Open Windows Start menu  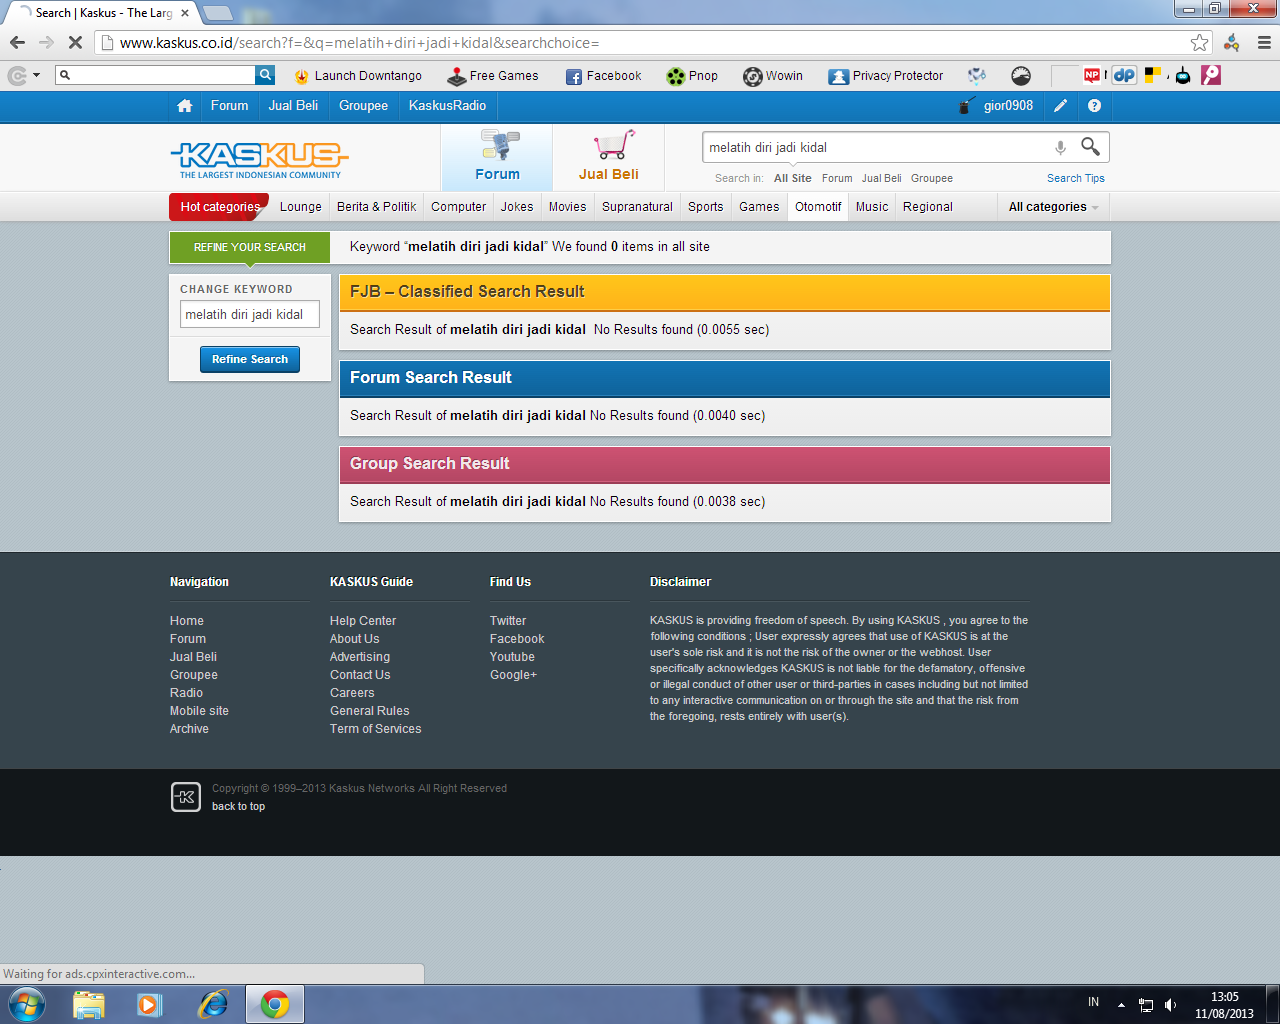26,1004
